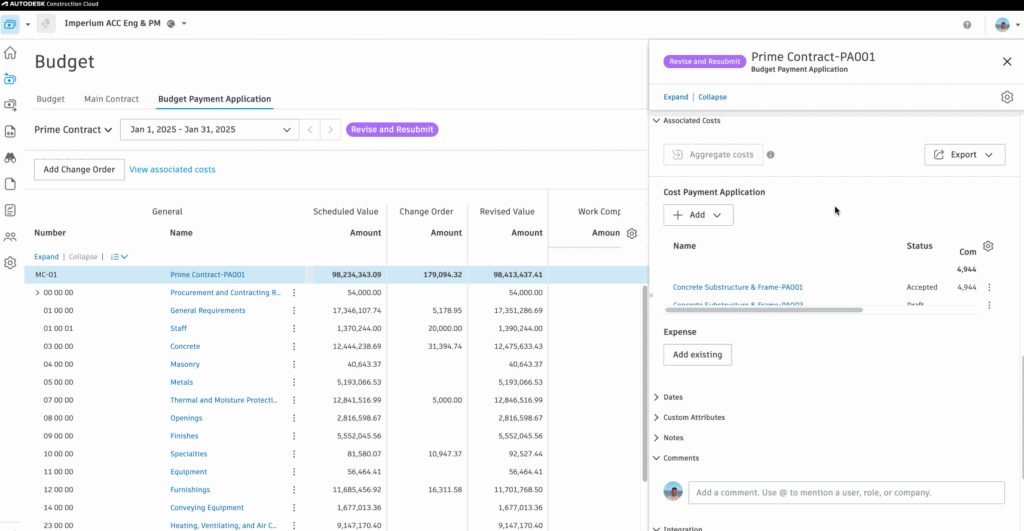This screenshot has height=531, width=1024.
Task: Click info icon next to Aggregate costs
Action: [770, 155]
